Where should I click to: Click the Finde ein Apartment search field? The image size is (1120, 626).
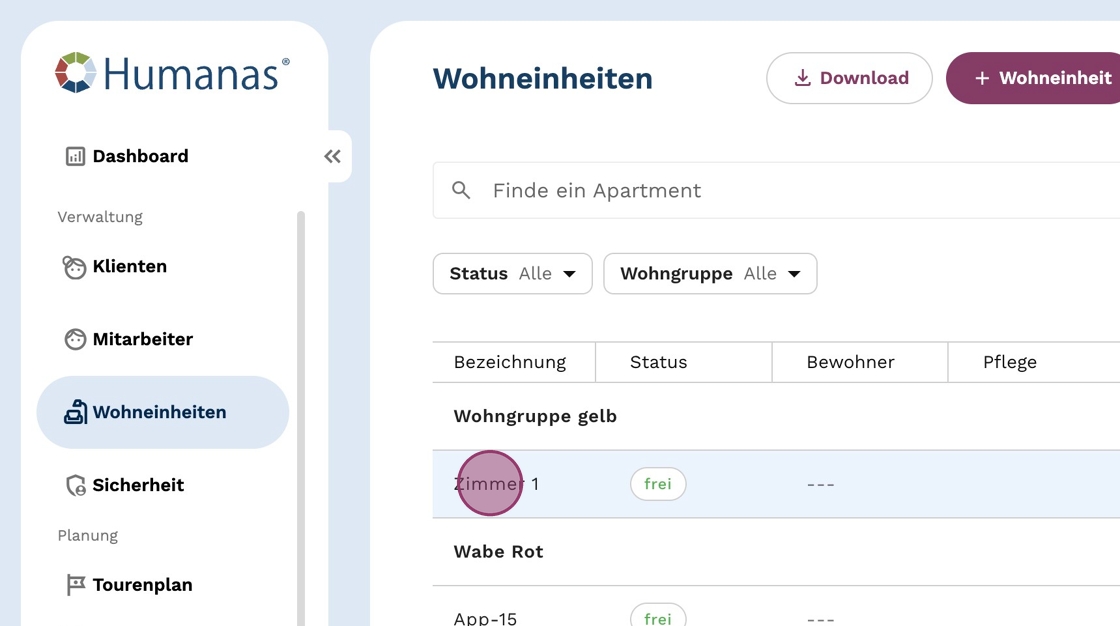(780, 190)
